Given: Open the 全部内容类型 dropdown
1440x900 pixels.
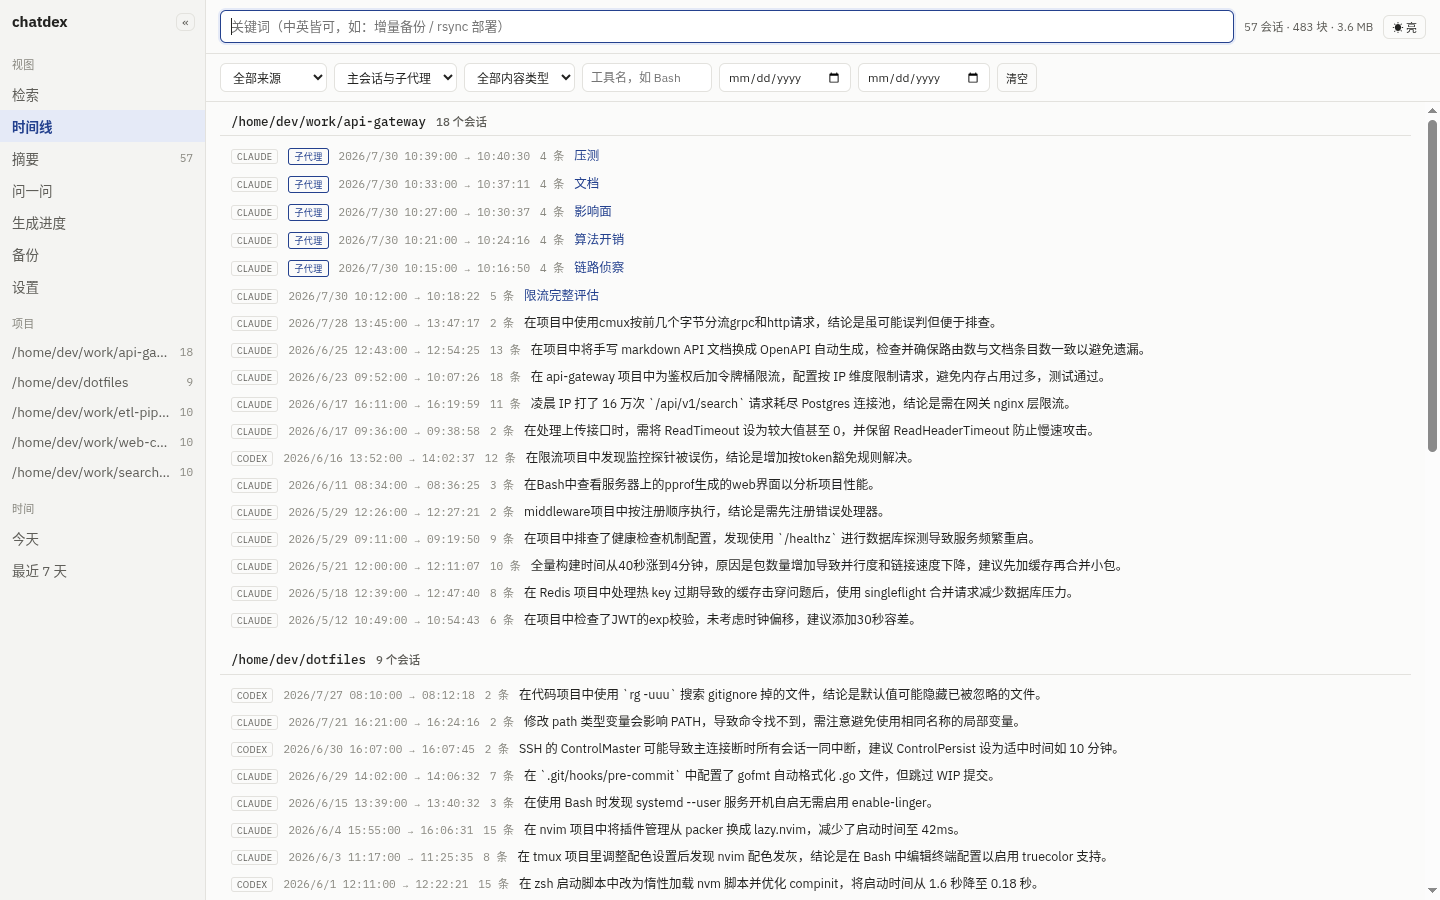Looking at the screenshot, I should point(519,78).
